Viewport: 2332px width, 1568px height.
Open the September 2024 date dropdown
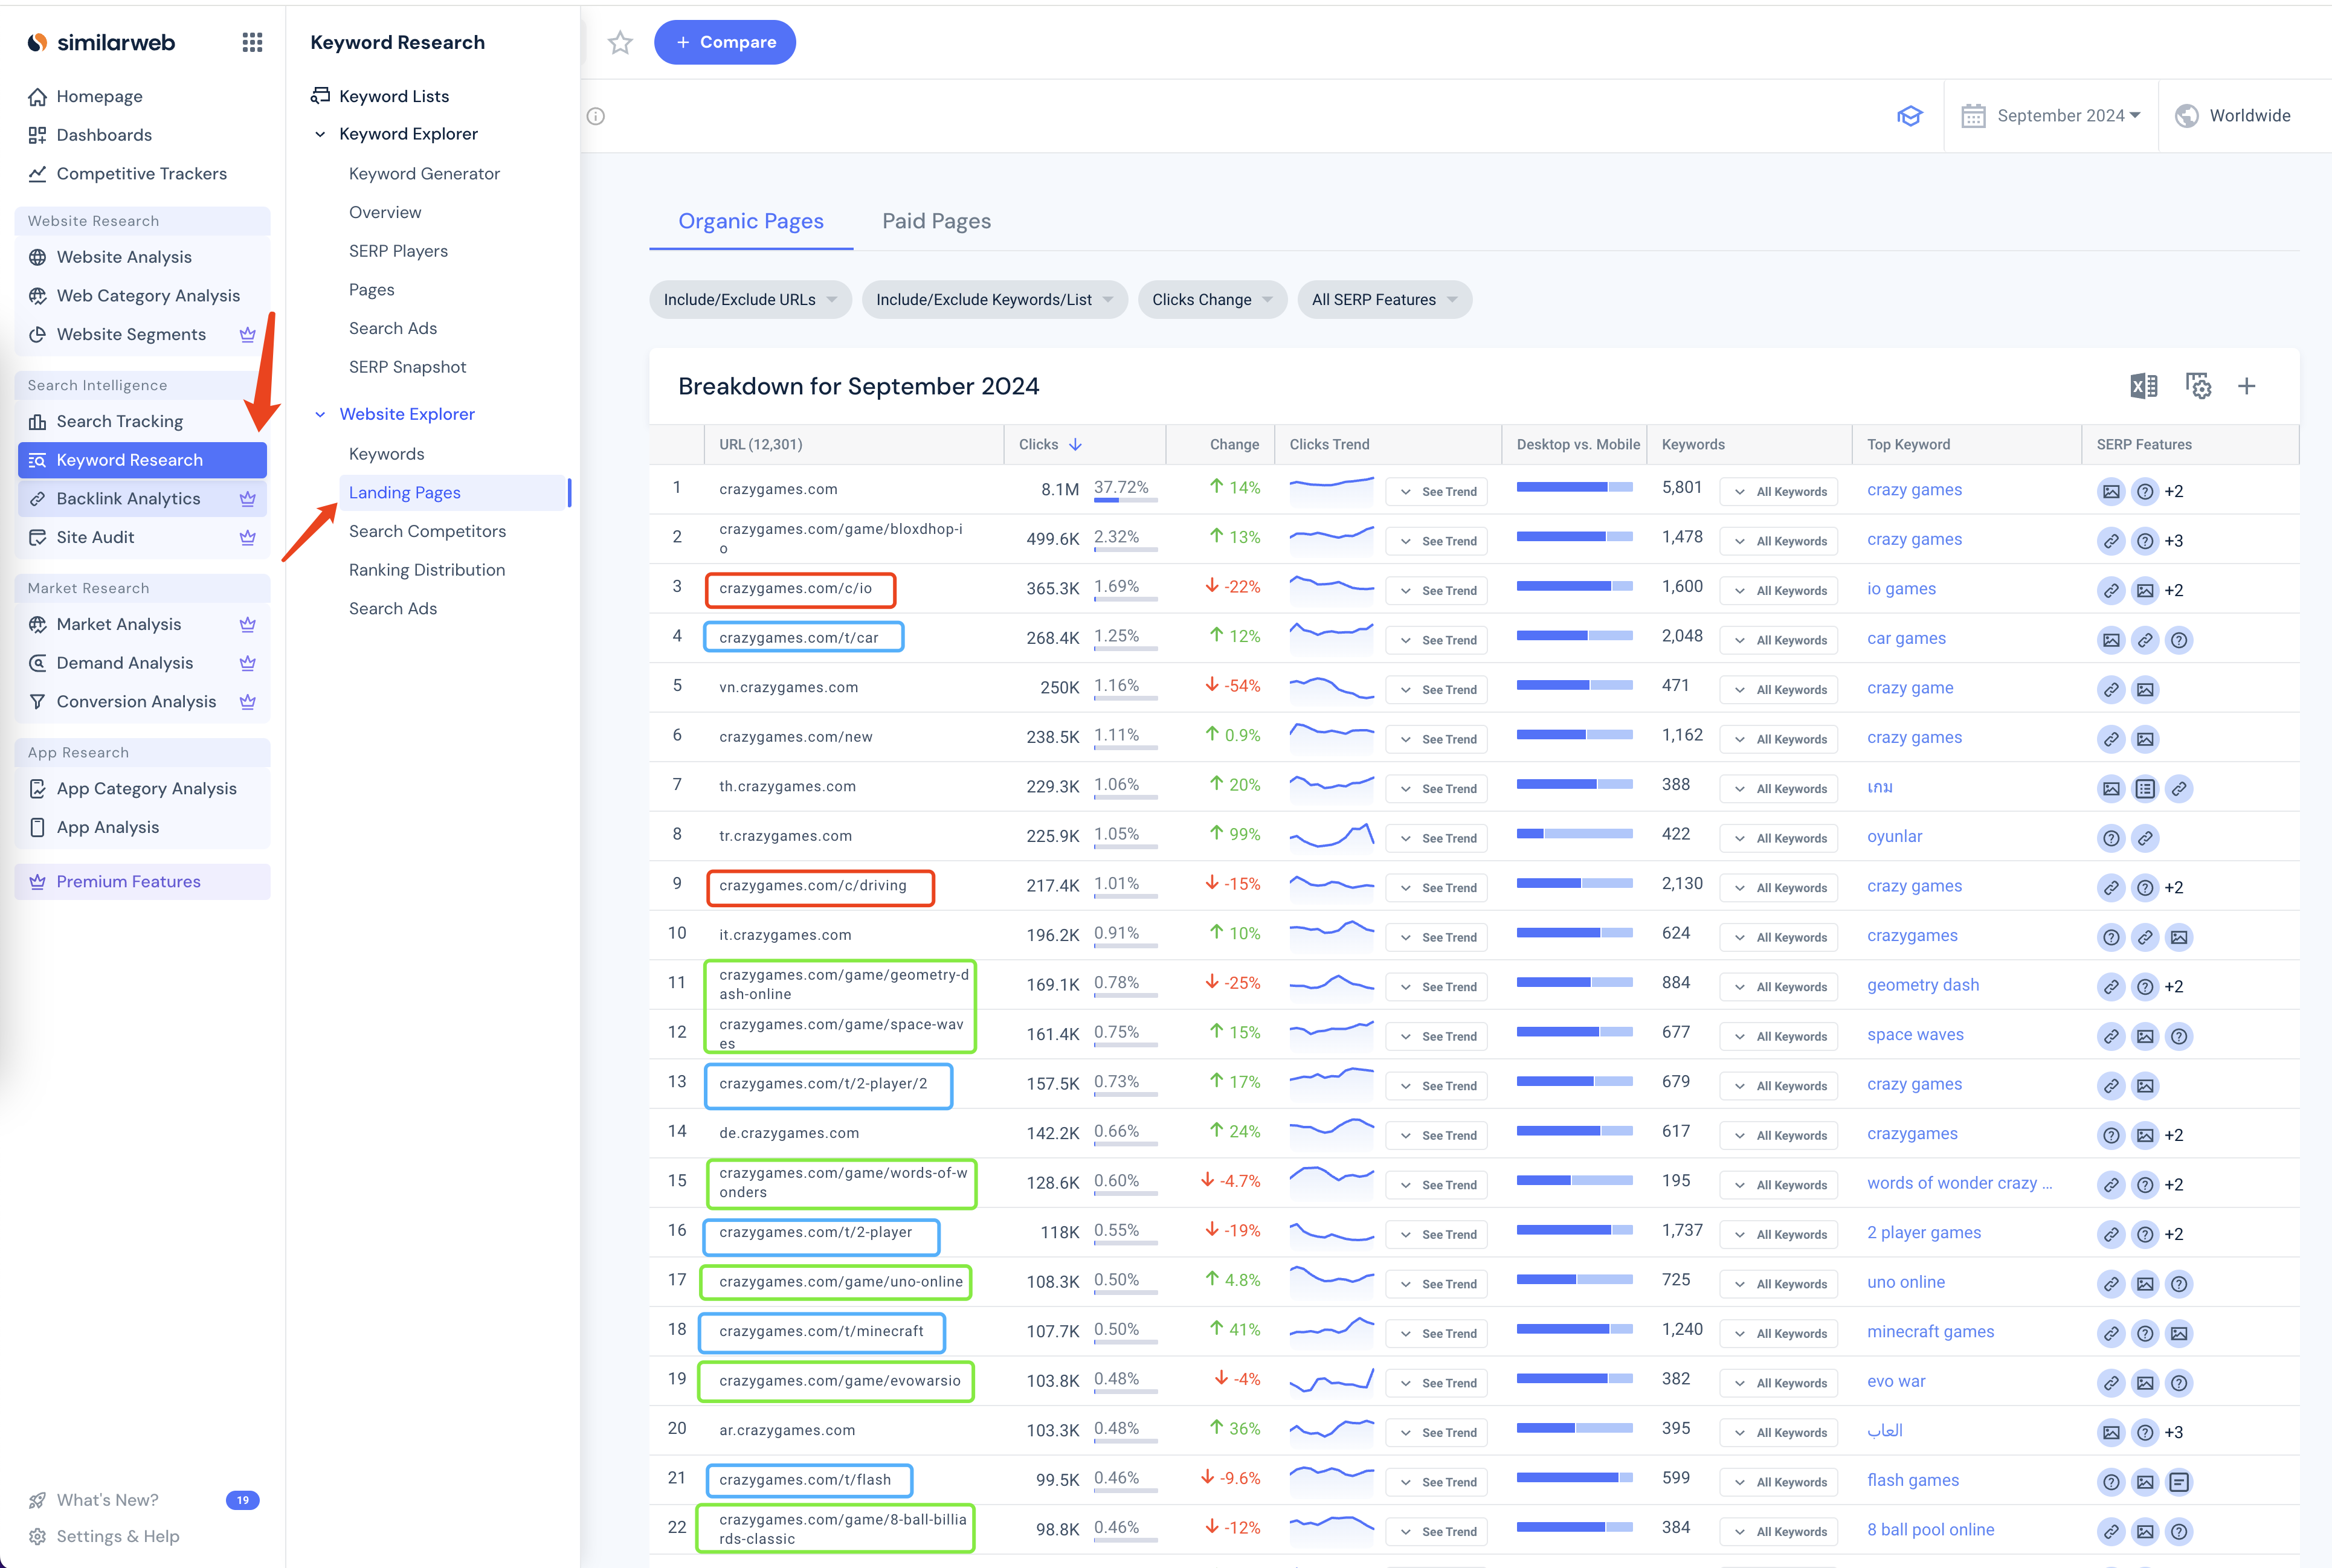pyautogui.click(x=2051, y=116)
